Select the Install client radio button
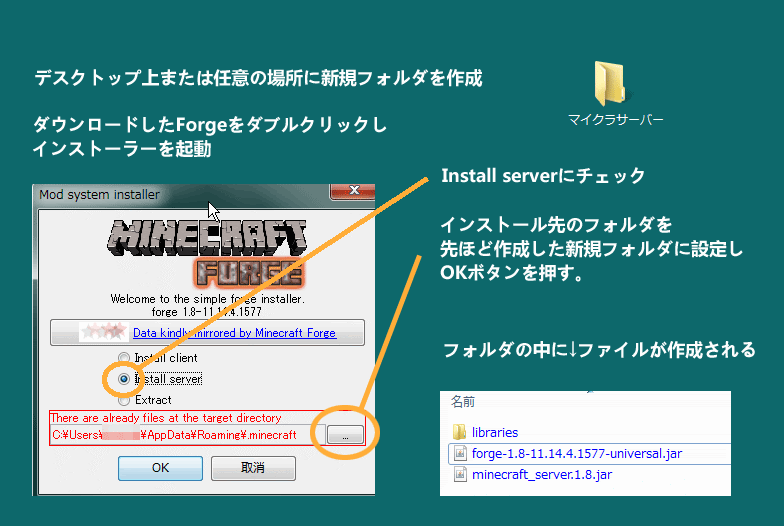 [124, 358]
